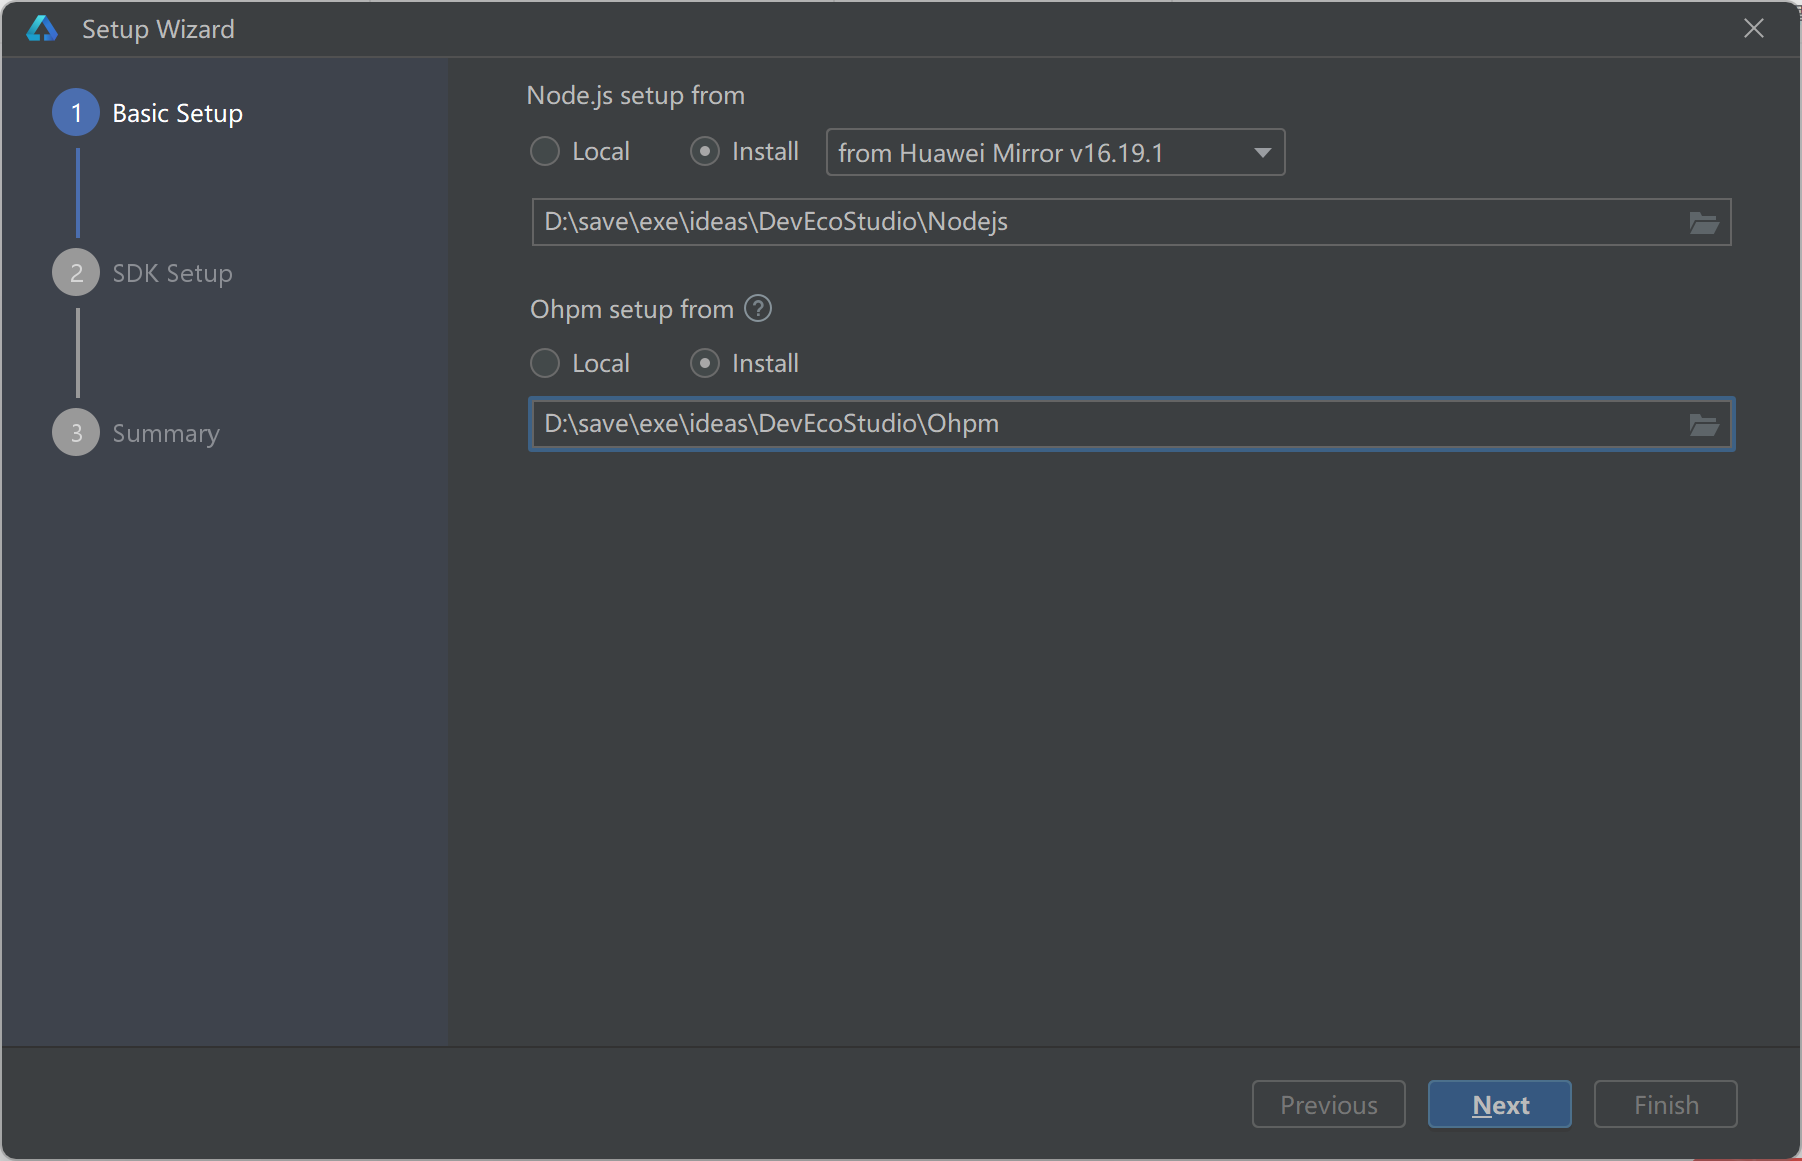
Task: Click the Previous button
Action: (1328, 1104)
